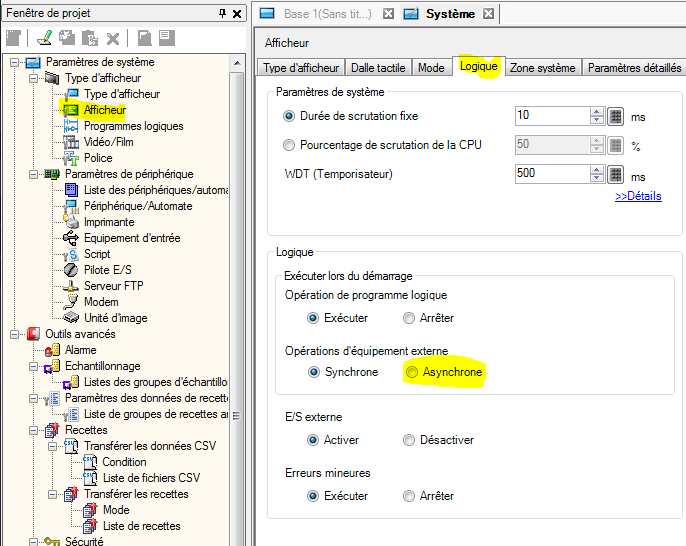686x546 pixels.
Task: Click the Equipement d'entrée USB icon
Action: click(x=70, y=238)
